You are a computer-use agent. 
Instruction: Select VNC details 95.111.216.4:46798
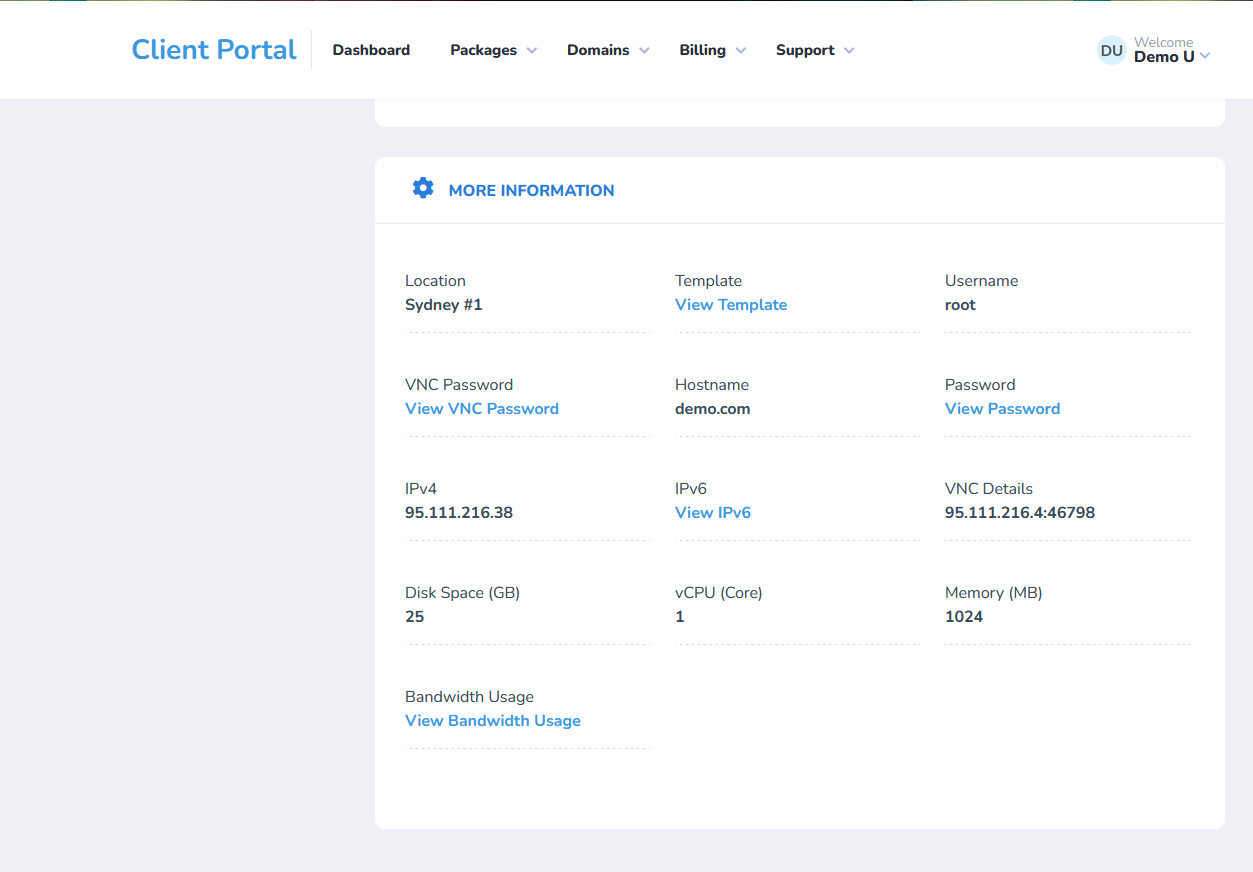(1020, 513)
